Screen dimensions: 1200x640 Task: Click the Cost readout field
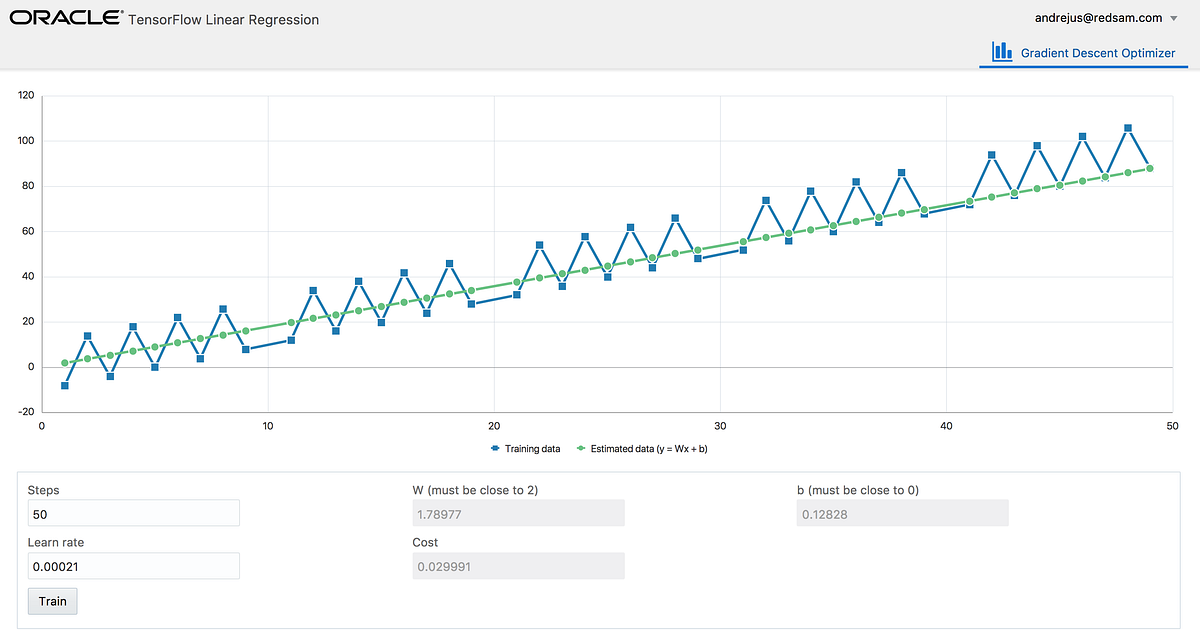518,565
